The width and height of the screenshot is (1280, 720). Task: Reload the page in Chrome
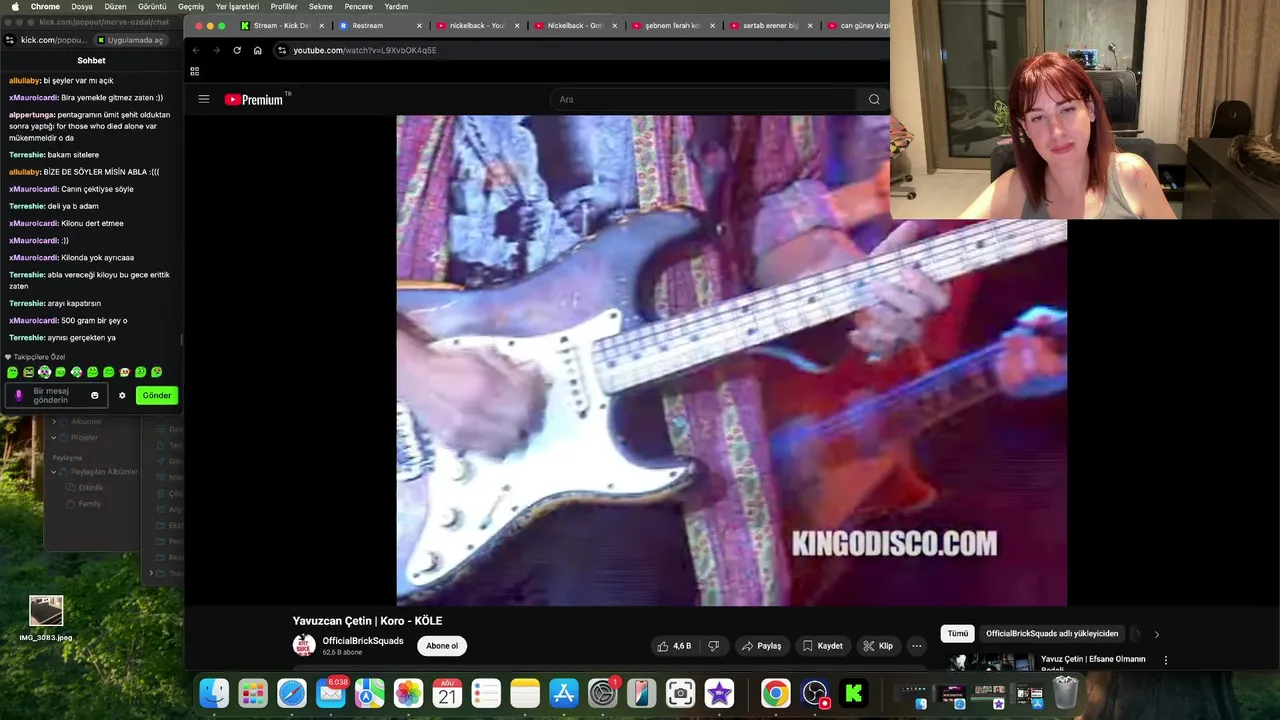pos(237,50)
